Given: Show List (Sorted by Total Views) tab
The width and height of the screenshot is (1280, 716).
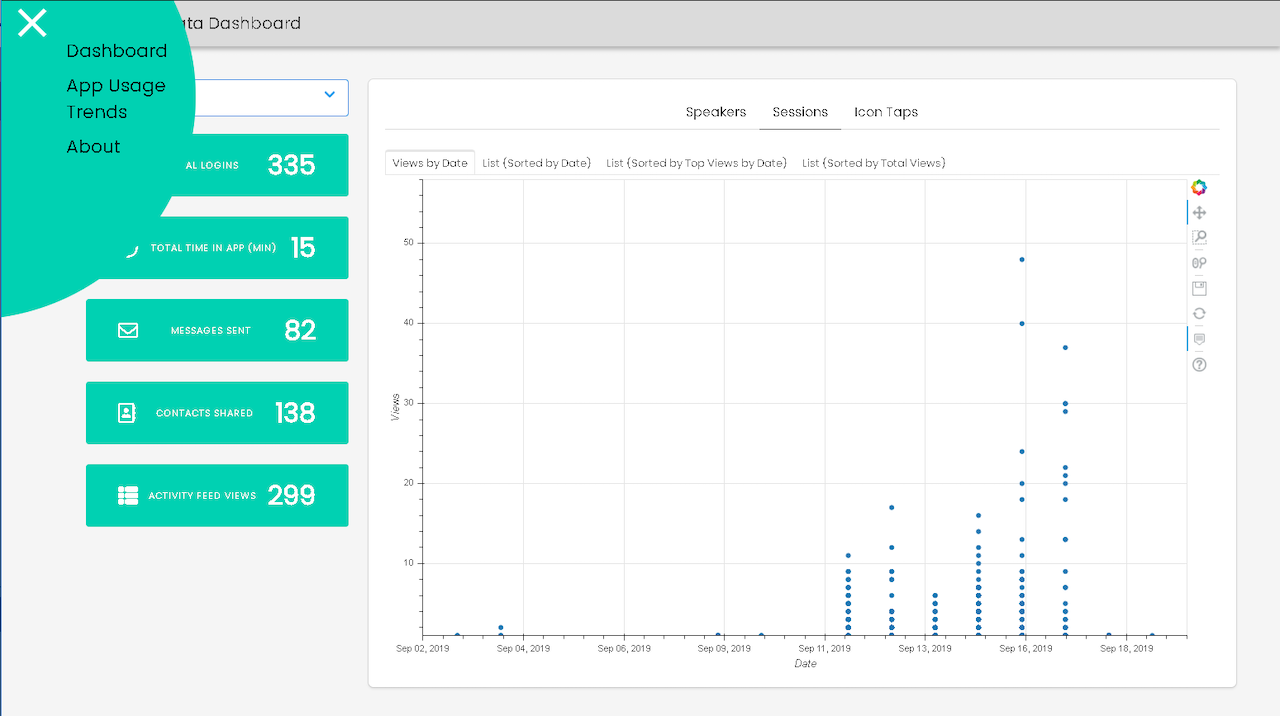Looking at the screenshot, I should pos(873,163).
